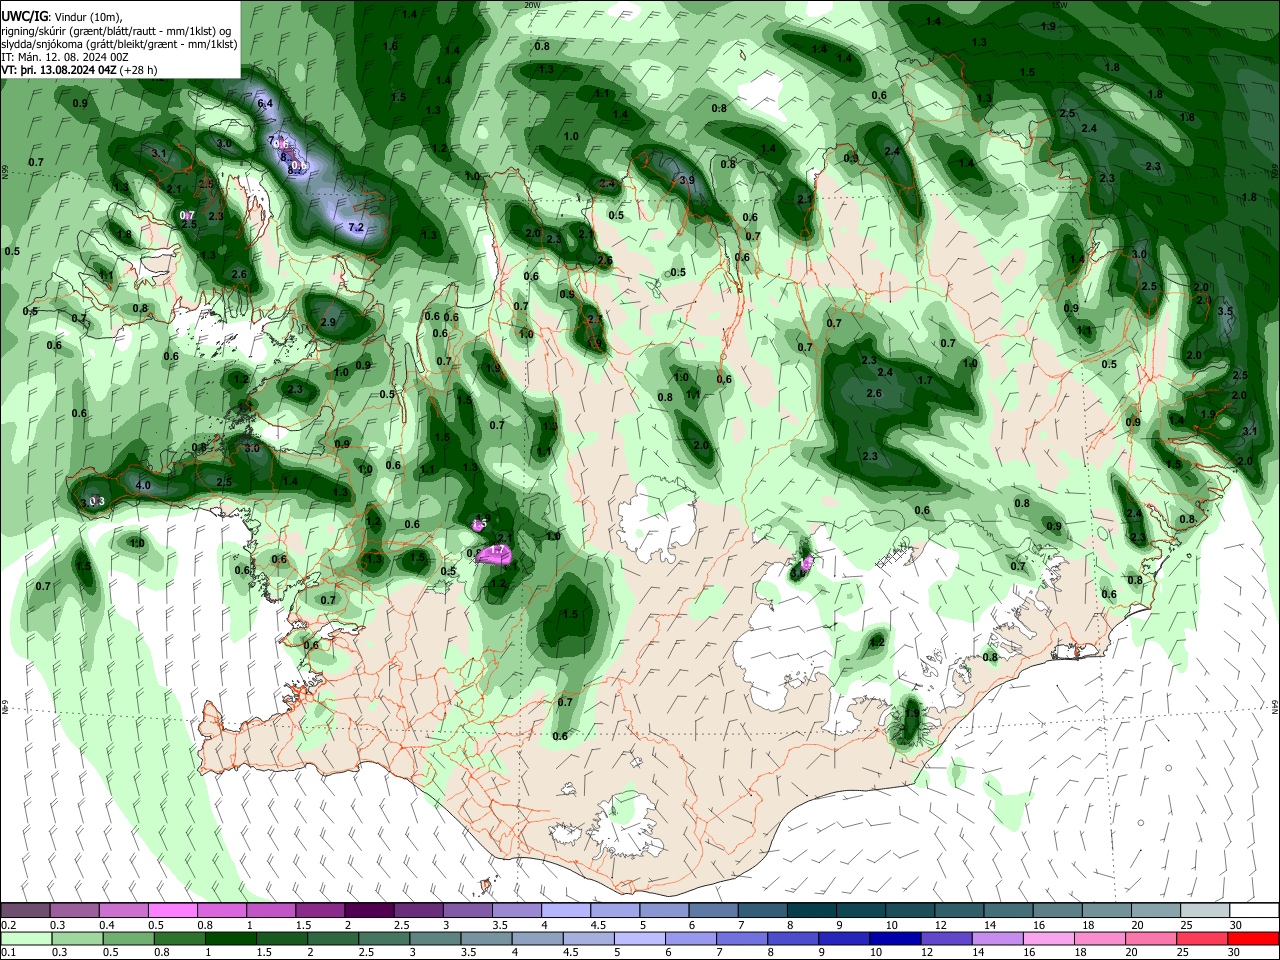Select bottom-row deep blue swatch between 10 and 12
Viewport: 1280px width, 960px height.
(894, 938)
